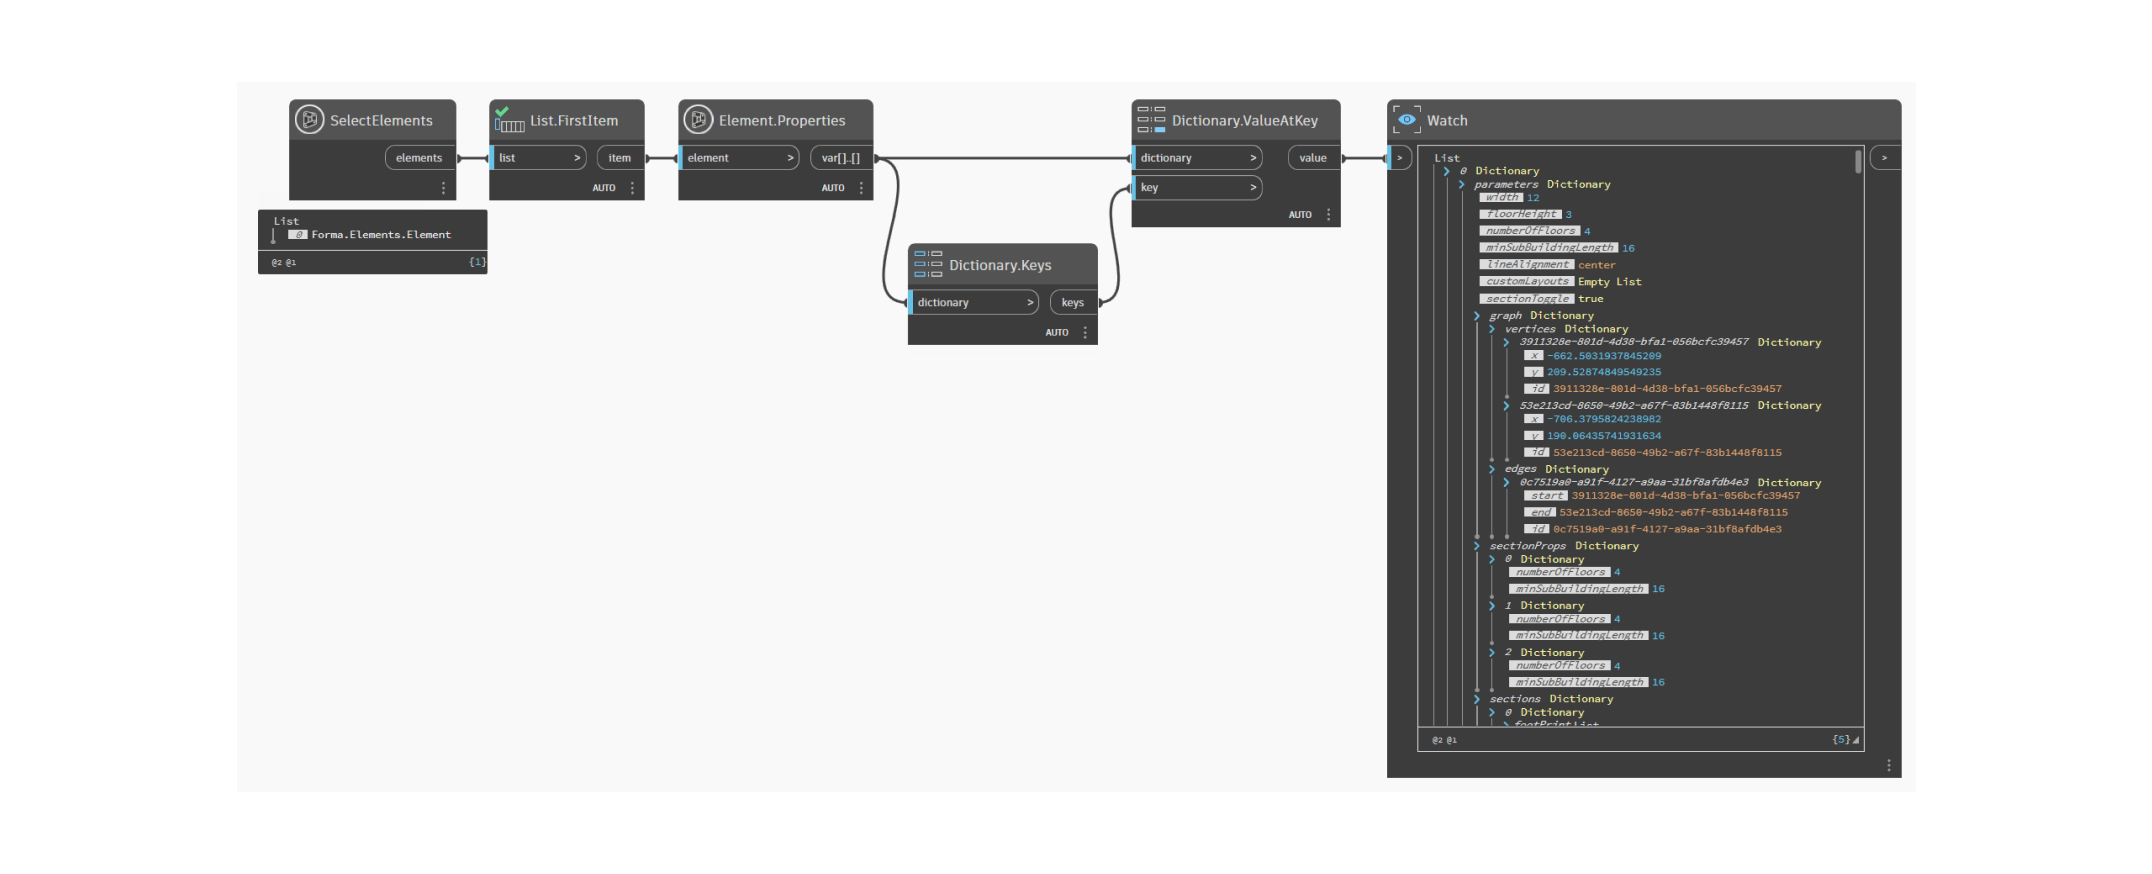2152x874 pixels.
Task: Collapse the edges Dictionary entry
Action: [x=1492, y=469]
